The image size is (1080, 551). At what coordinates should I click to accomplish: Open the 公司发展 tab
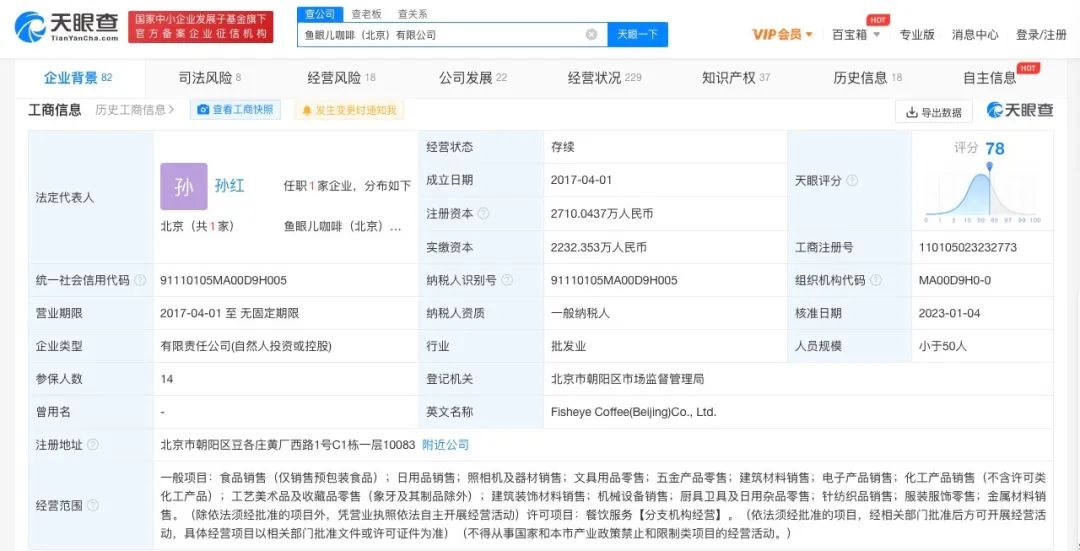coord(472,78)
